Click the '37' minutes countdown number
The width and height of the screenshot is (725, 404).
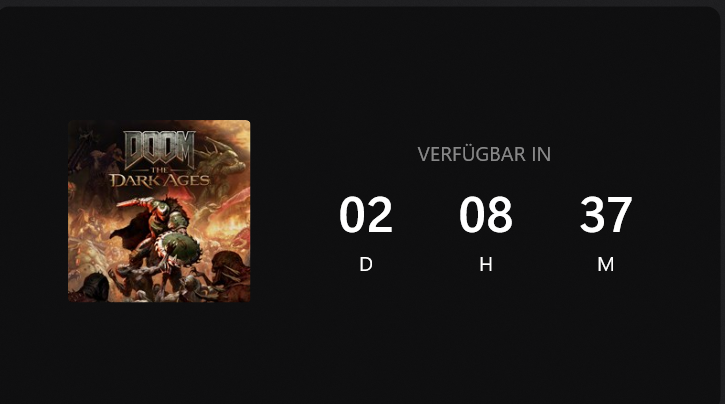(606, 214)
